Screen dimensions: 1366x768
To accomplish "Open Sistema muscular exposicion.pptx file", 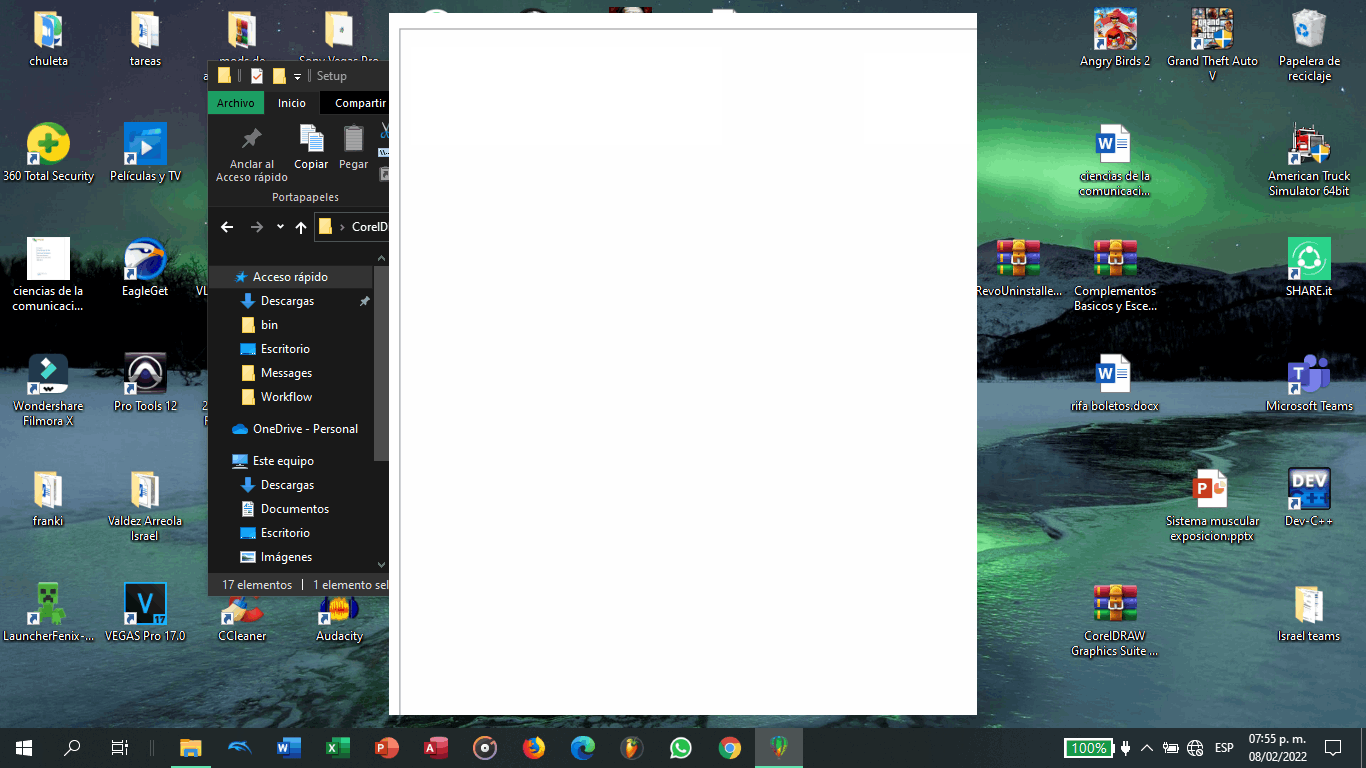I will tap(1212, 505).
